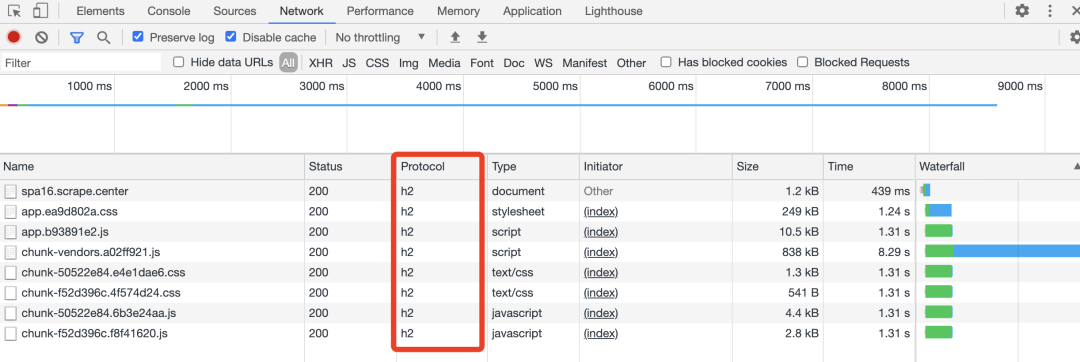Clear the network log
This screenshot has width=1080, height=362.
(x=41, y=37)
